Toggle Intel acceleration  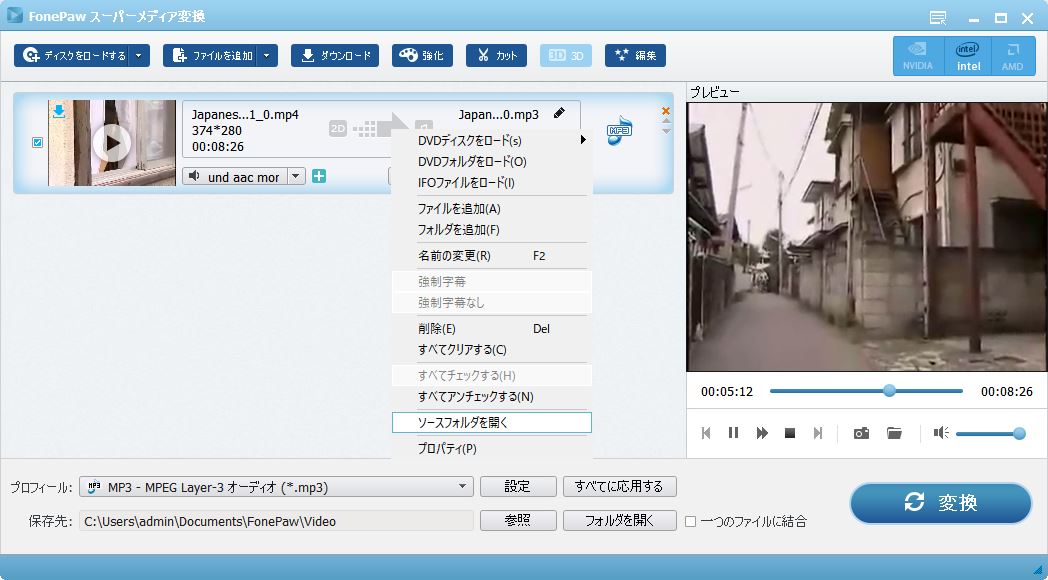pos(968,55)
